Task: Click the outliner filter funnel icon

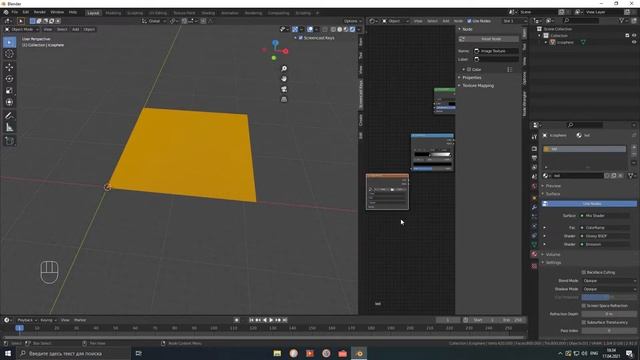Action: click(622, 20)
